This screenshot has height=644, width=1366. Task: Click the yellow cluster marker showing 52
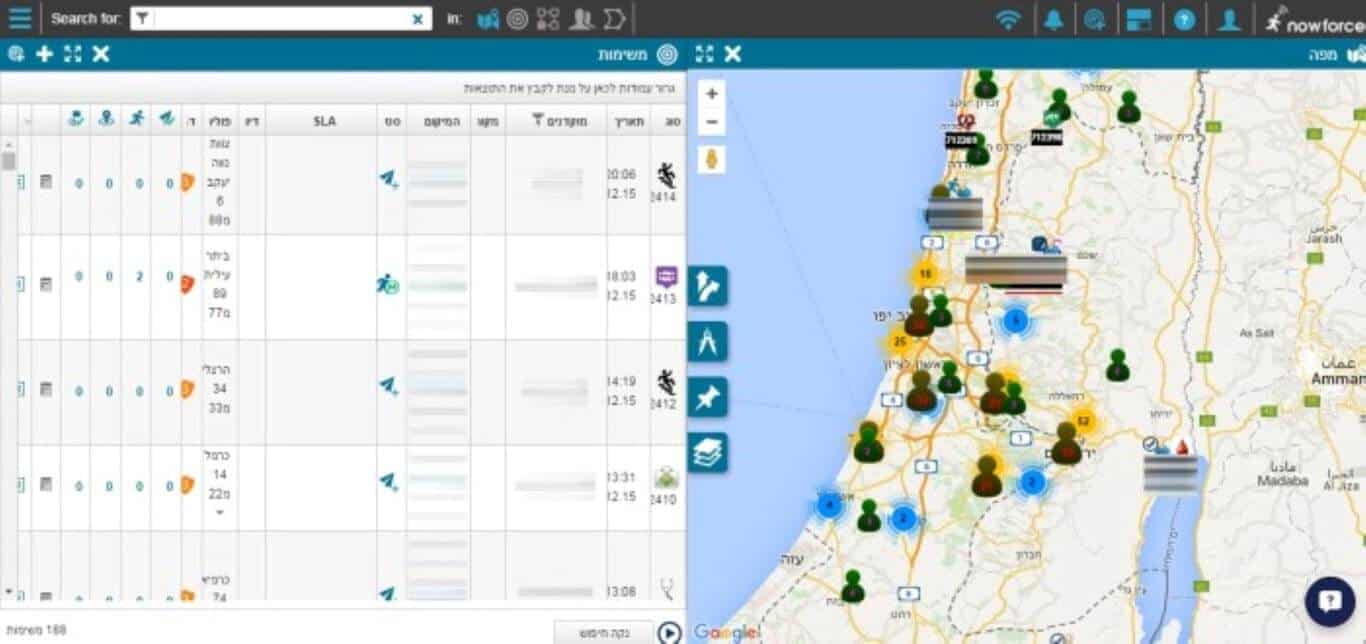click(x=1082, y=421)
